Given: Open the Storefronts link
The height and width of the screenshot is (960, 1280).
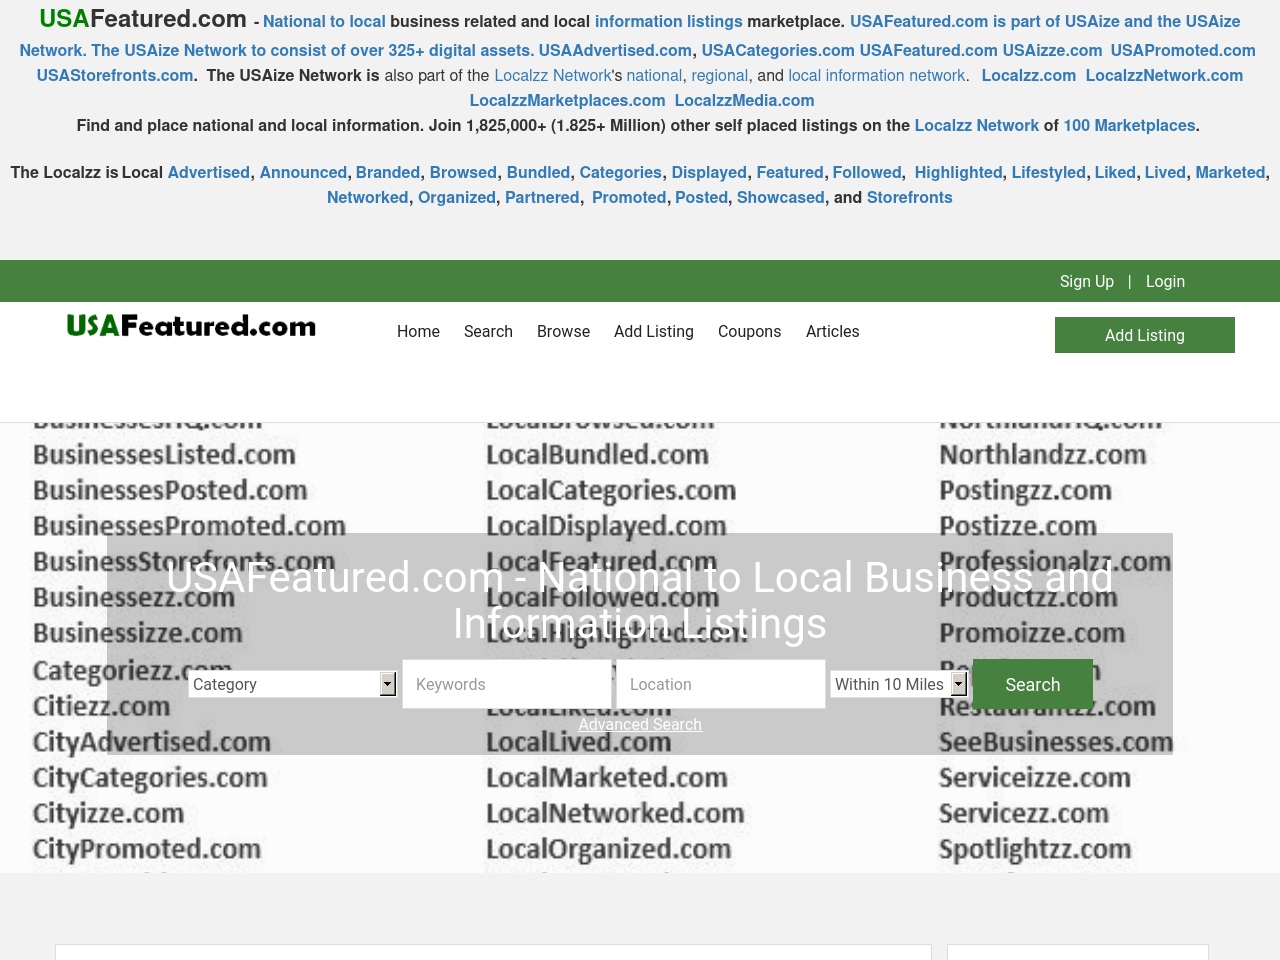Looking at the screenshot, I should click(909, 197).
